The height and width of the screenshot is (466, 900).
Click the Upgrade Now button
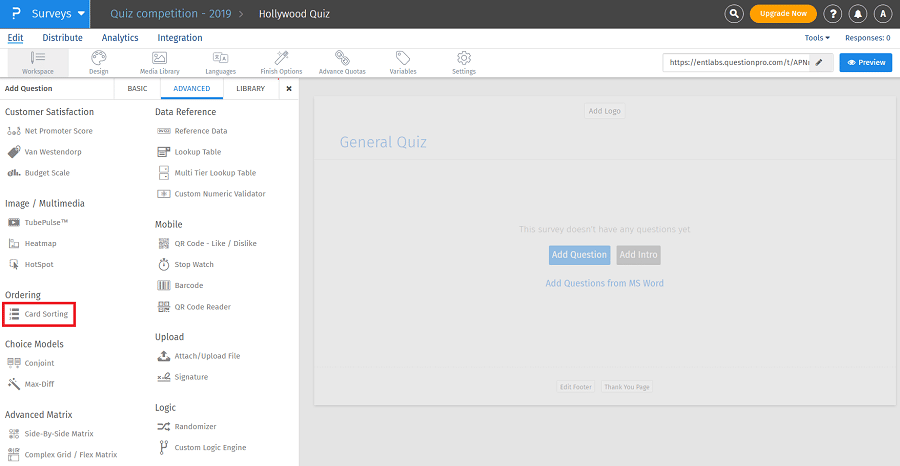coord(783,14)
